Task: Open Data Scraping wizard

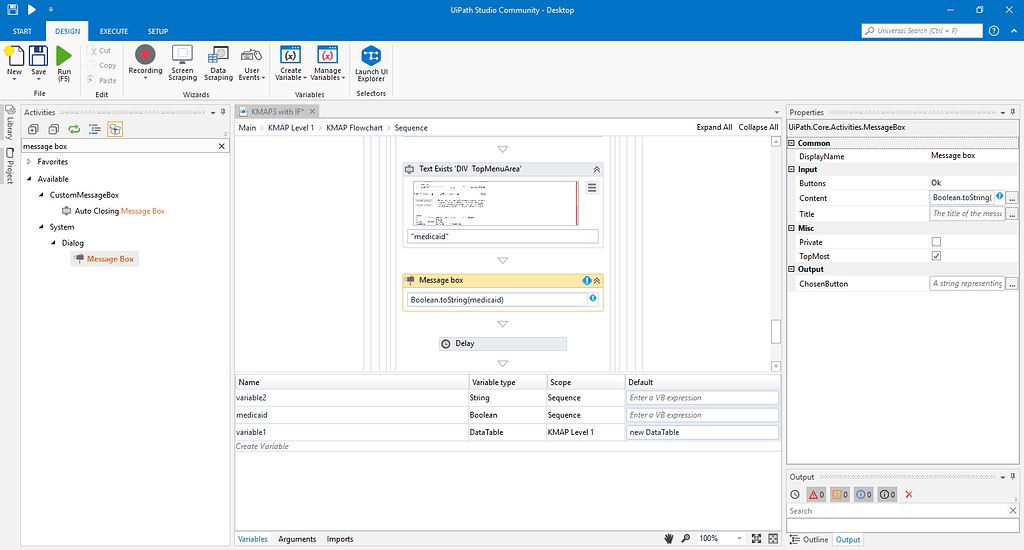Action: point(218,63)
